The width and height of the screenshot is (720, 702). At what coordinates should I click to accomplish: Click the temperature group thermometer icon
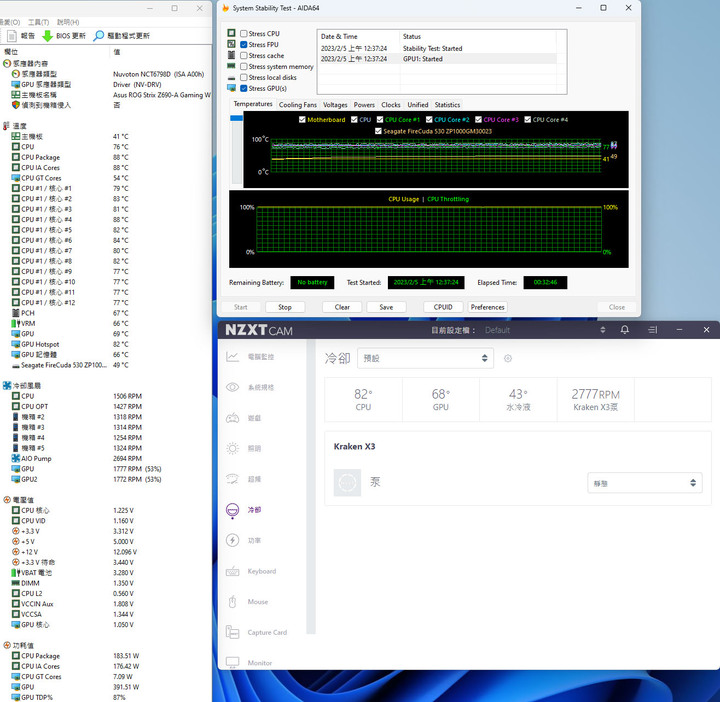[x=6, y=126]
